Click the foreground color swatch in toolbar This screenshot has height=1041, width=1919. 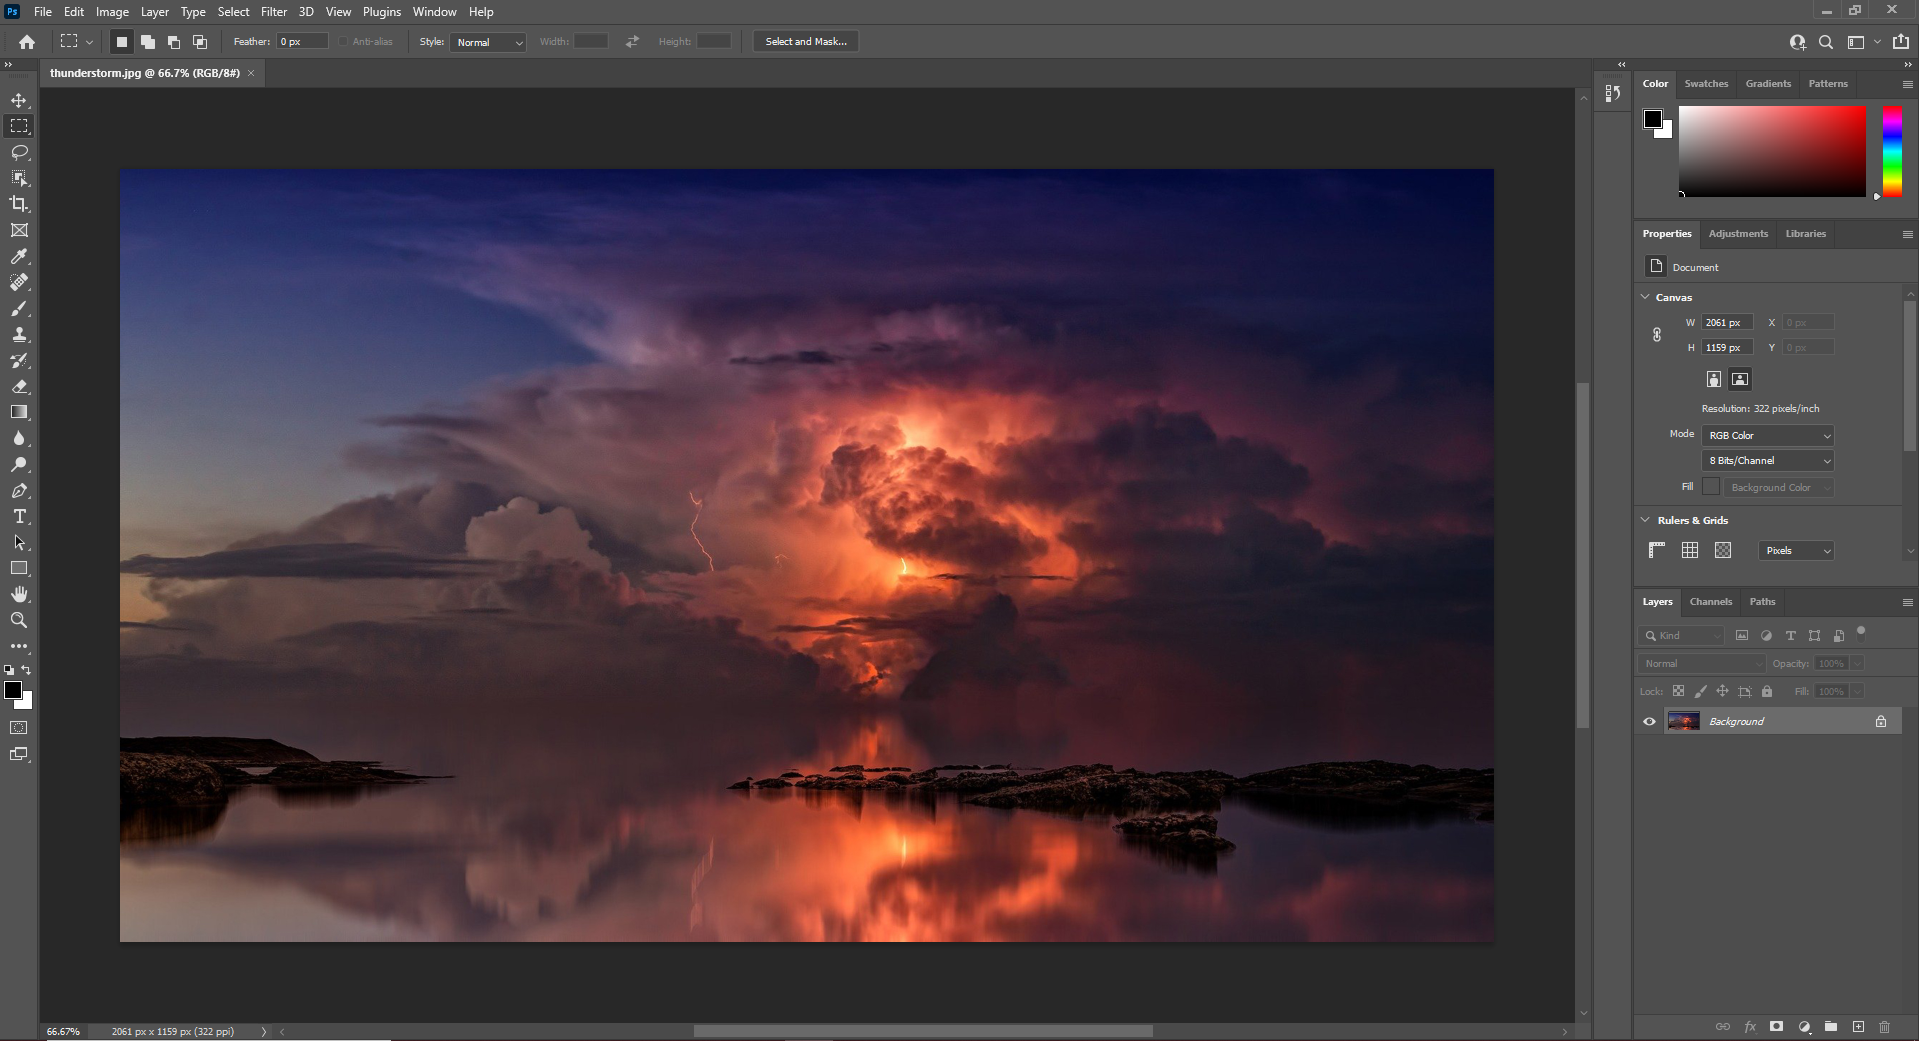[x=13, y=690]
